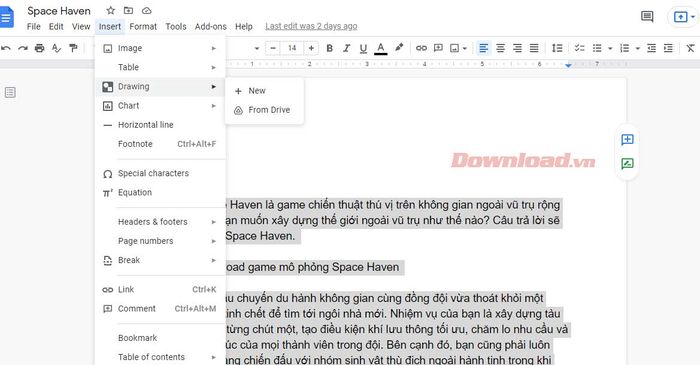This screenshot has width=700, height=365.
Task: Click the Share button icon
Action: 680,17
